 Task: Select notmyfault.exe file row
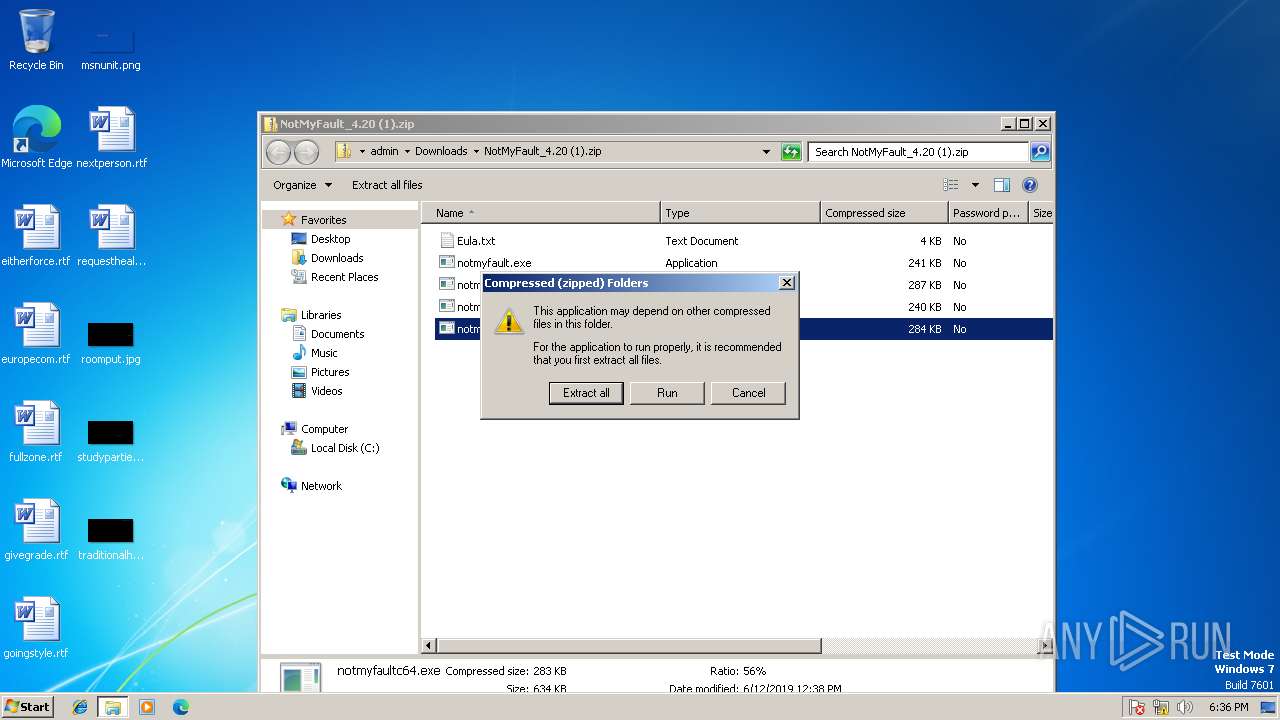coord(744,263)
